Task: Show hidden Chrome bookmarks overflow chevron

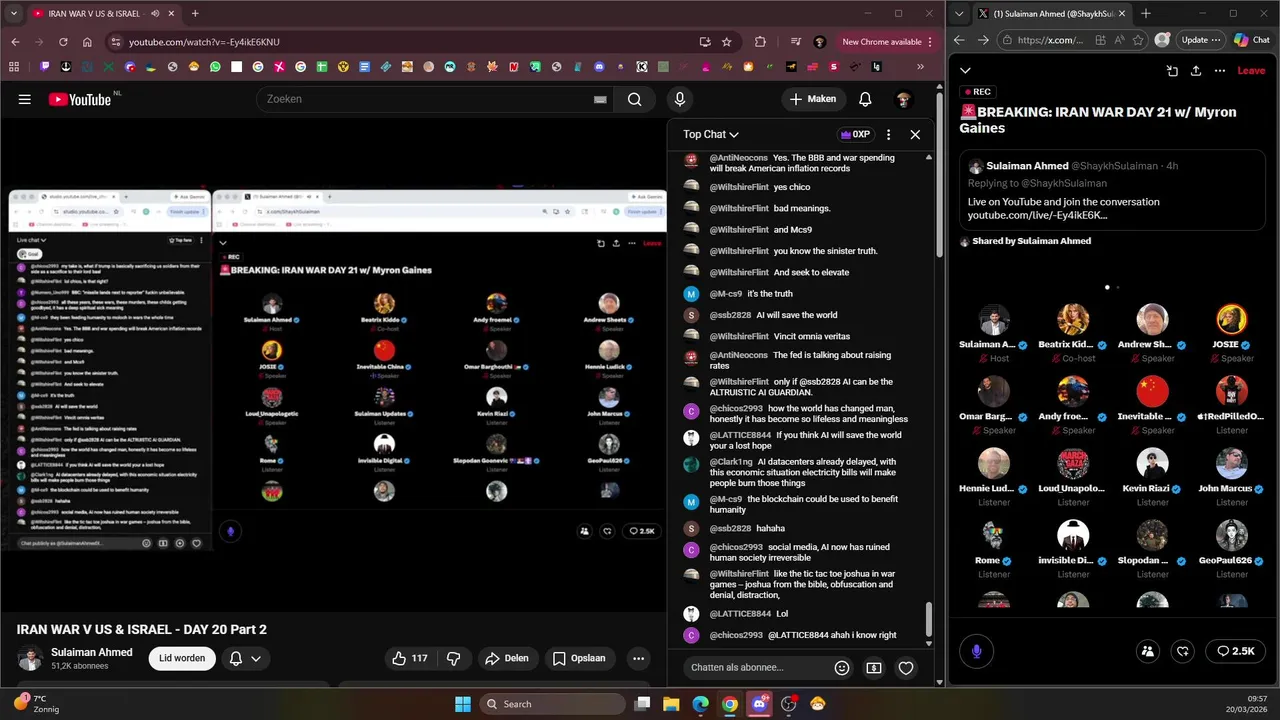Action: (x=920, y=67)
